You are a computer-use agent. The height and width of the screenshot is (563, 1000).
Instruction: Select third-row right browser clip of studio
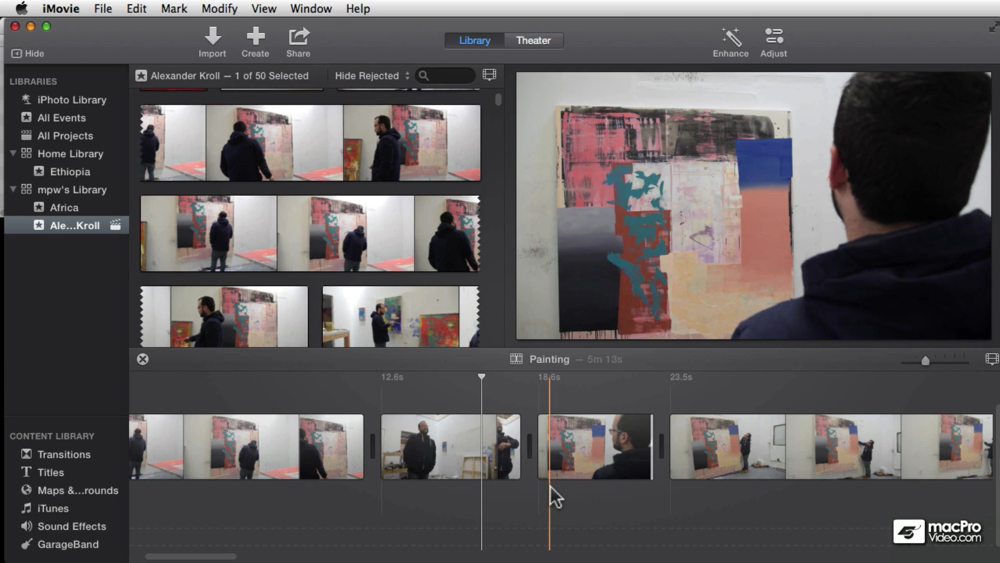[x=401, y=316]
